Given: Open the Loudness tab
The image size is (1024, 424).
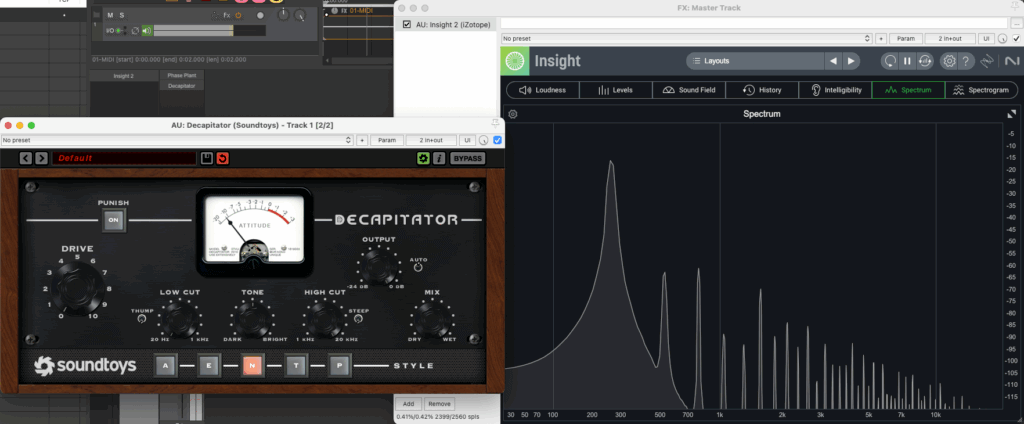Looking at the screenshot, I should (x=542, y=90).
